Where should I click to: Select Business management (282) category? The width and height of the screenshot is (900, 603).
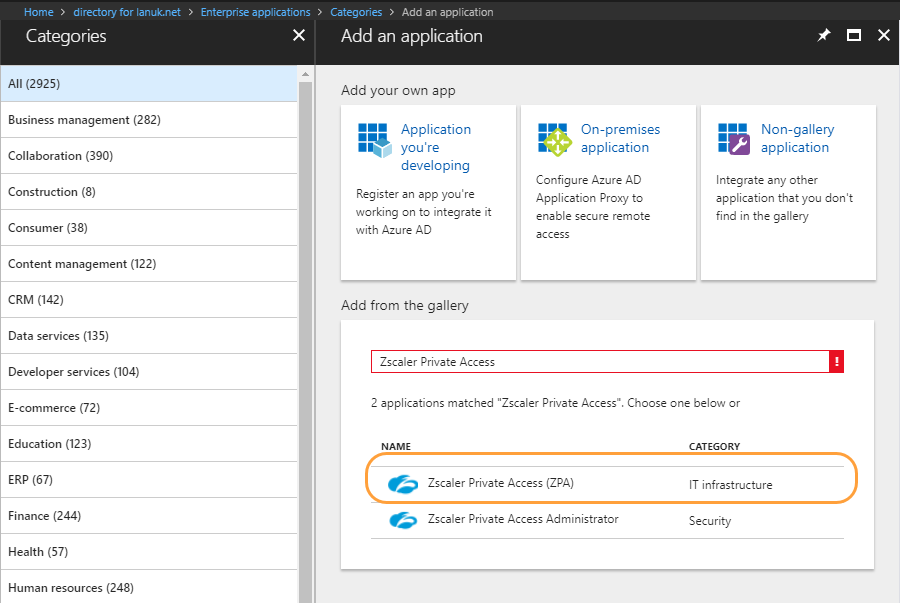point(149,120)
